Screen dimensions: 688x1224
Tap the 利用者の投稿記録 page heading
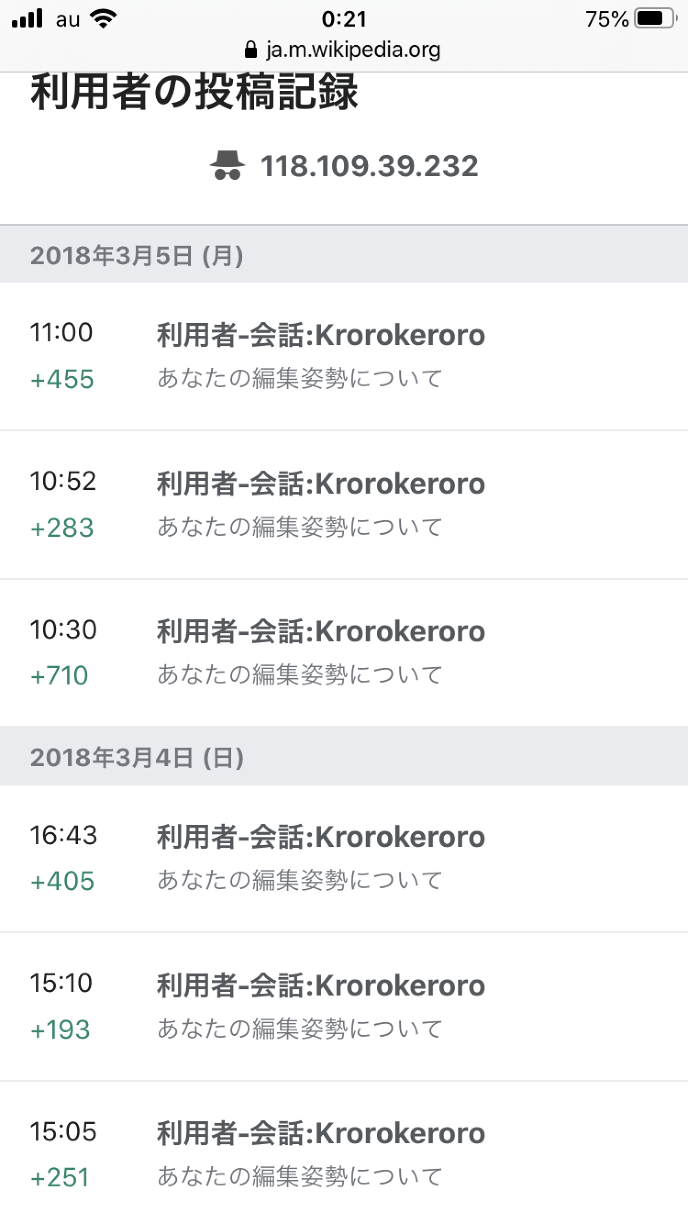point(194,94)
